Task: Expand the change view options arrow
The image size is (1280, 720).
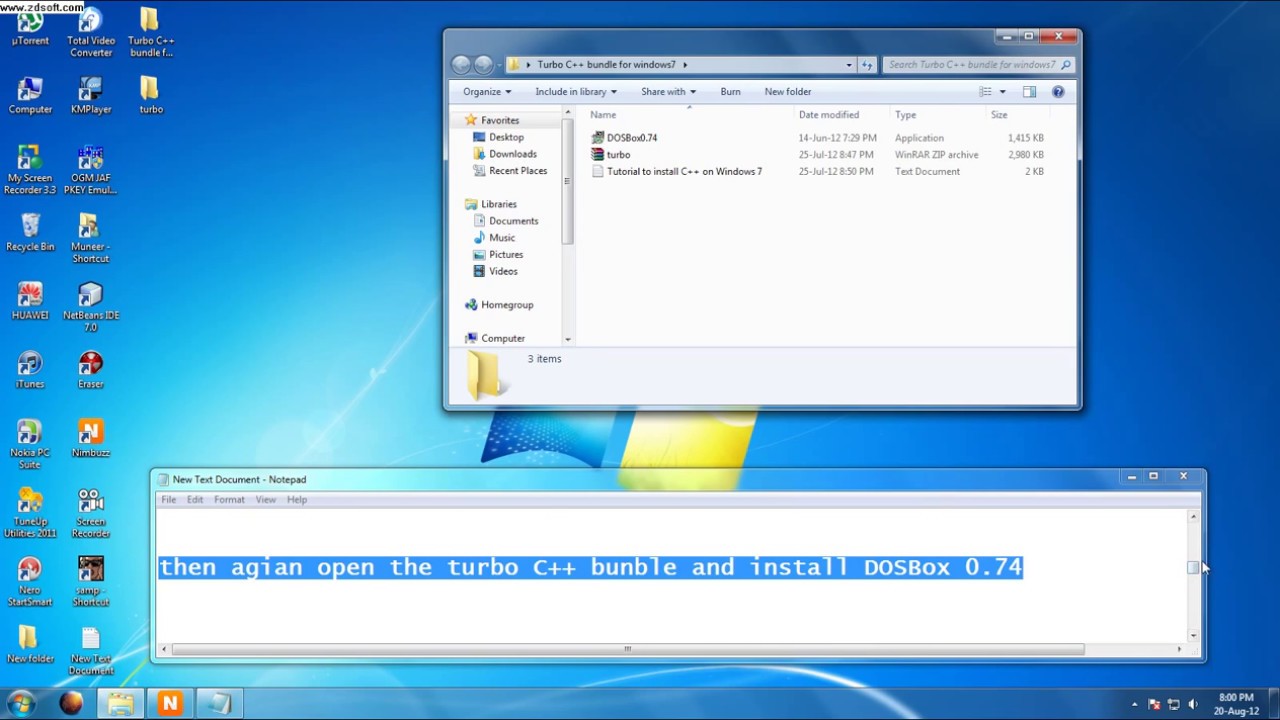Action: tap(1003, 92)
